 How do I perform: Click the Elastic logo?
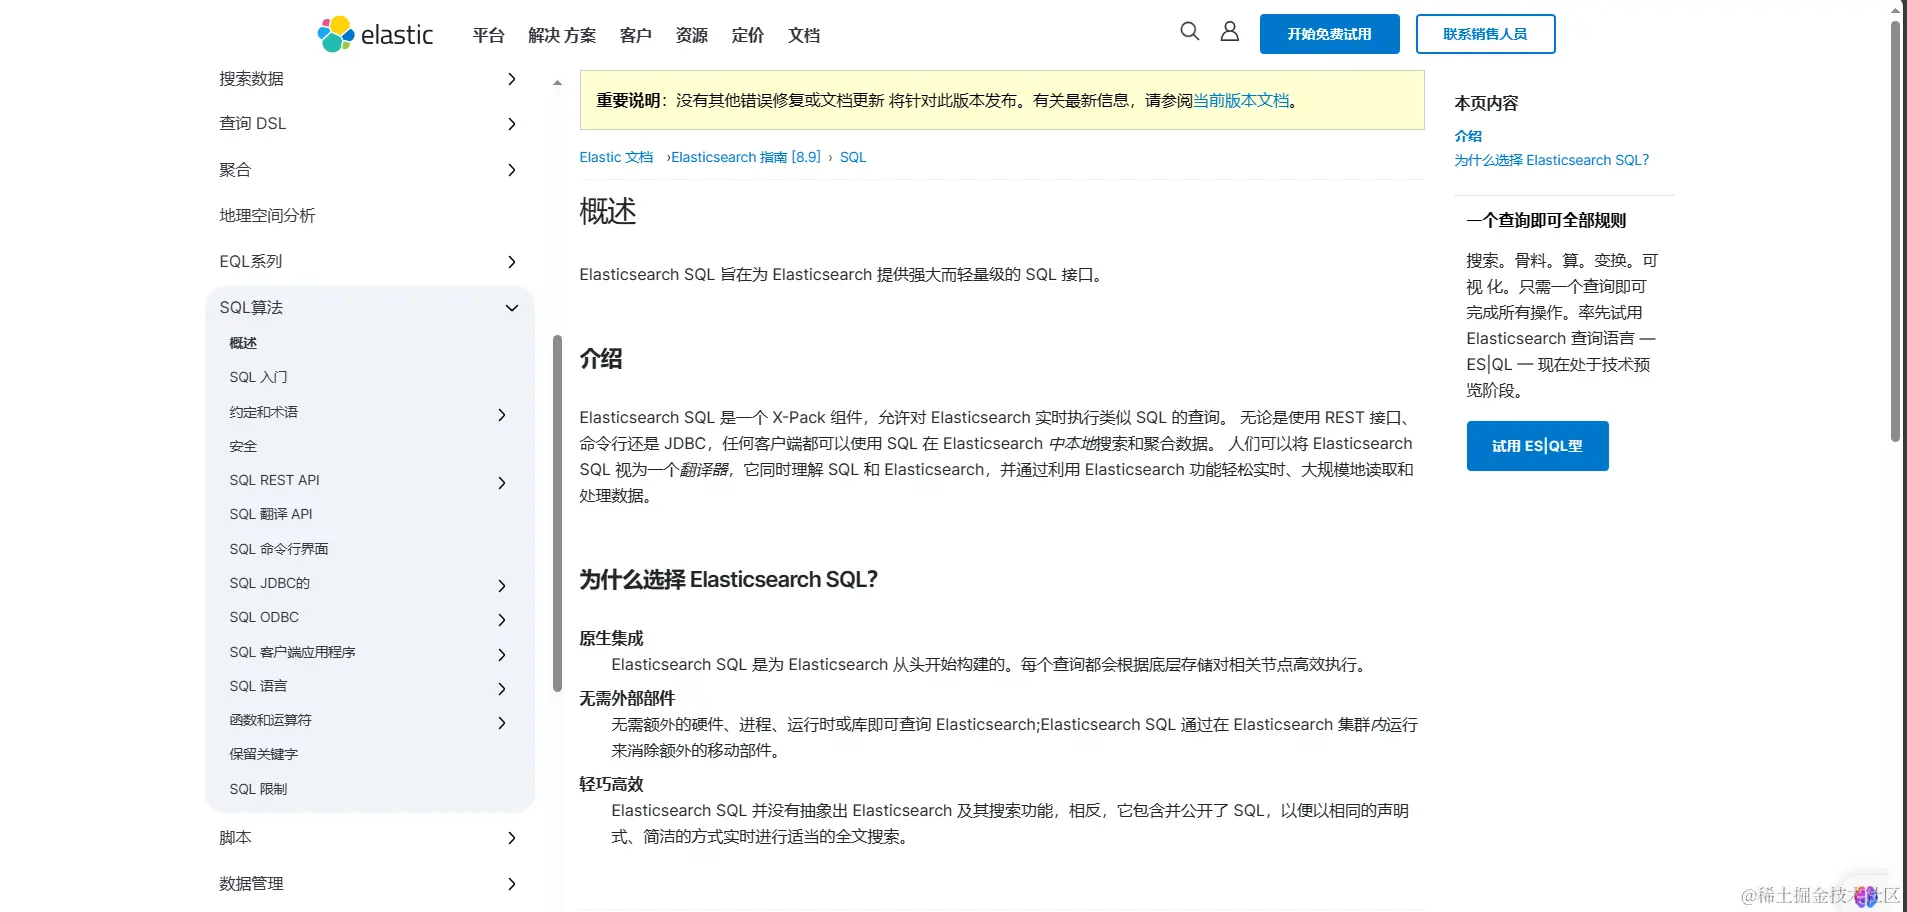tap(375, 34)
